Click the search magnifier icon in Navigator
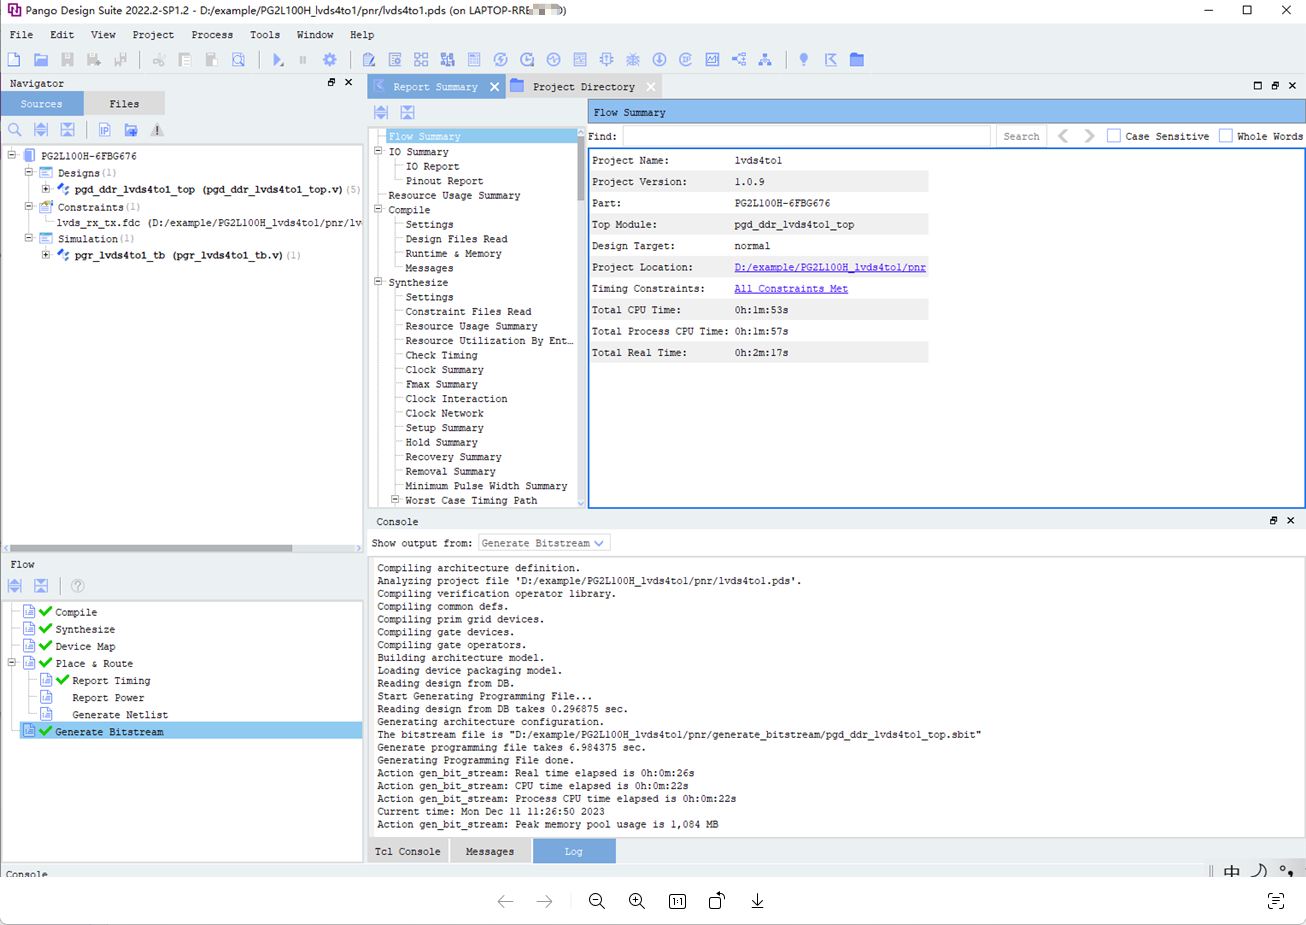 point(15,130)
